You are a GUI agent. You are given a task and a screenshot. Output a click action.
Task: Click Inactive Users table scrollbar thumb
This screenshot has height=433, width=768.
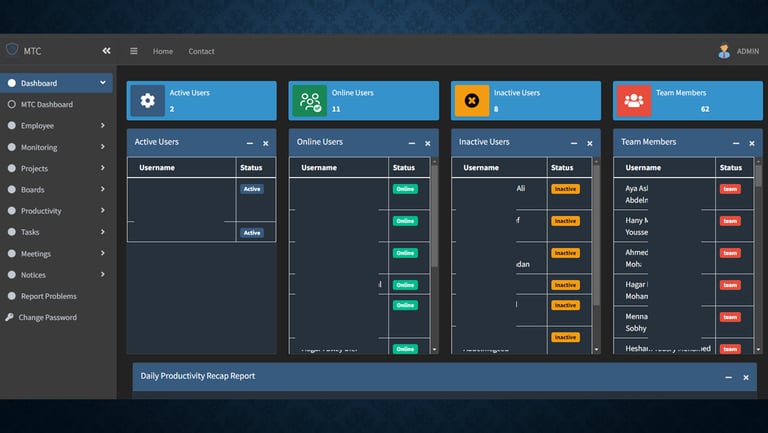click(x=596, y=234)
